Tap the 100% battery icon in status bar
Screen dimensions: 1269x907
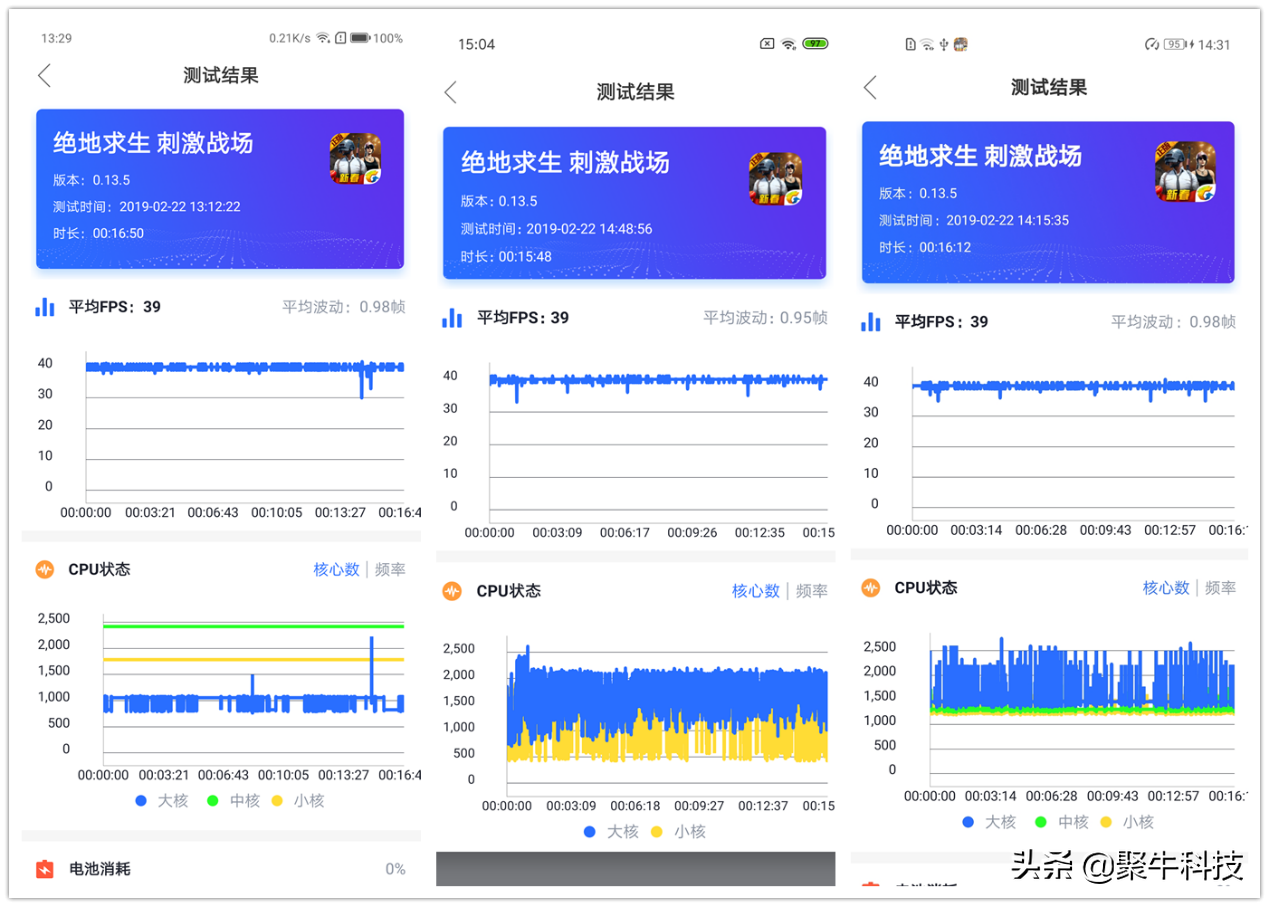click(x=359, y=38)
